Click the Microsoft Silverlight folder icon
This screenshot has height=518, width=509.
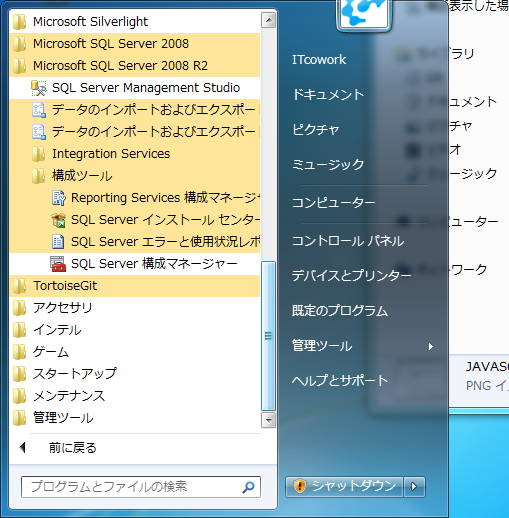pos(20,22)
